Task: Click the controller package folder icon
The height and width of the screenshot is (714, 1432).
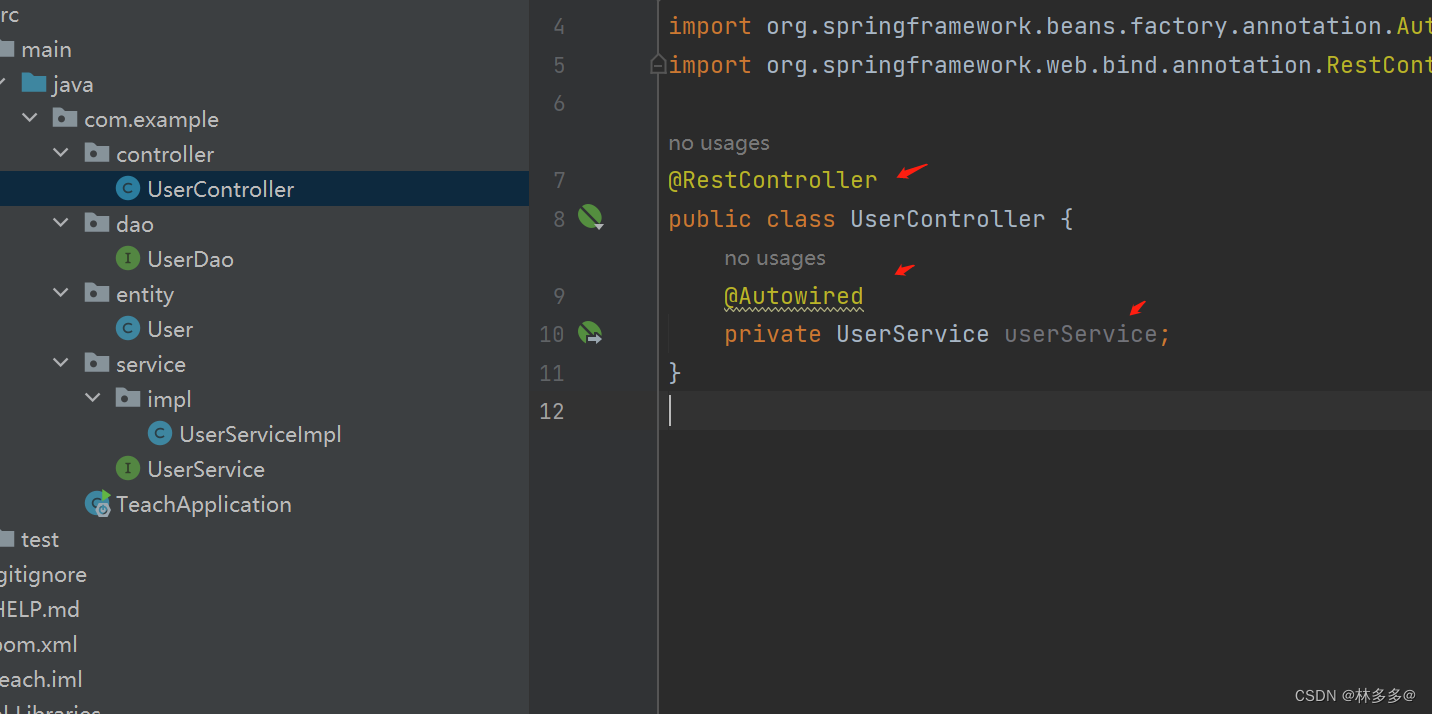Action: (x=96, y=153)
